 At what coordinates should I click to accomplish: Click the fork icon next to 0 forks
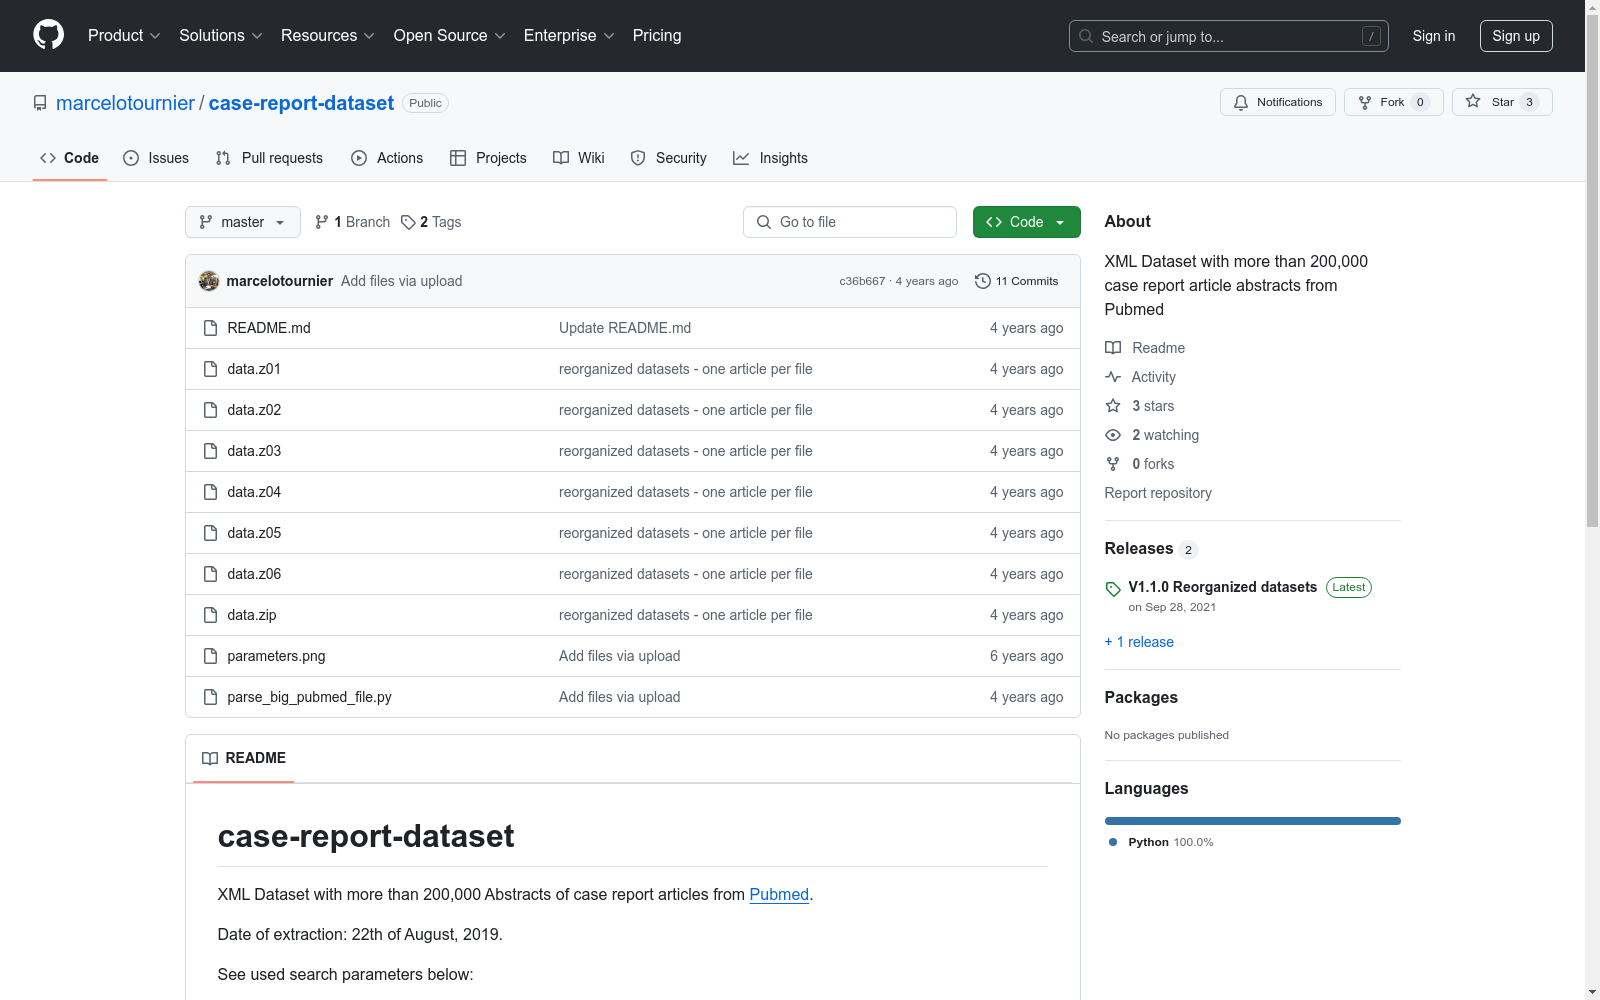coord(1113,464)
